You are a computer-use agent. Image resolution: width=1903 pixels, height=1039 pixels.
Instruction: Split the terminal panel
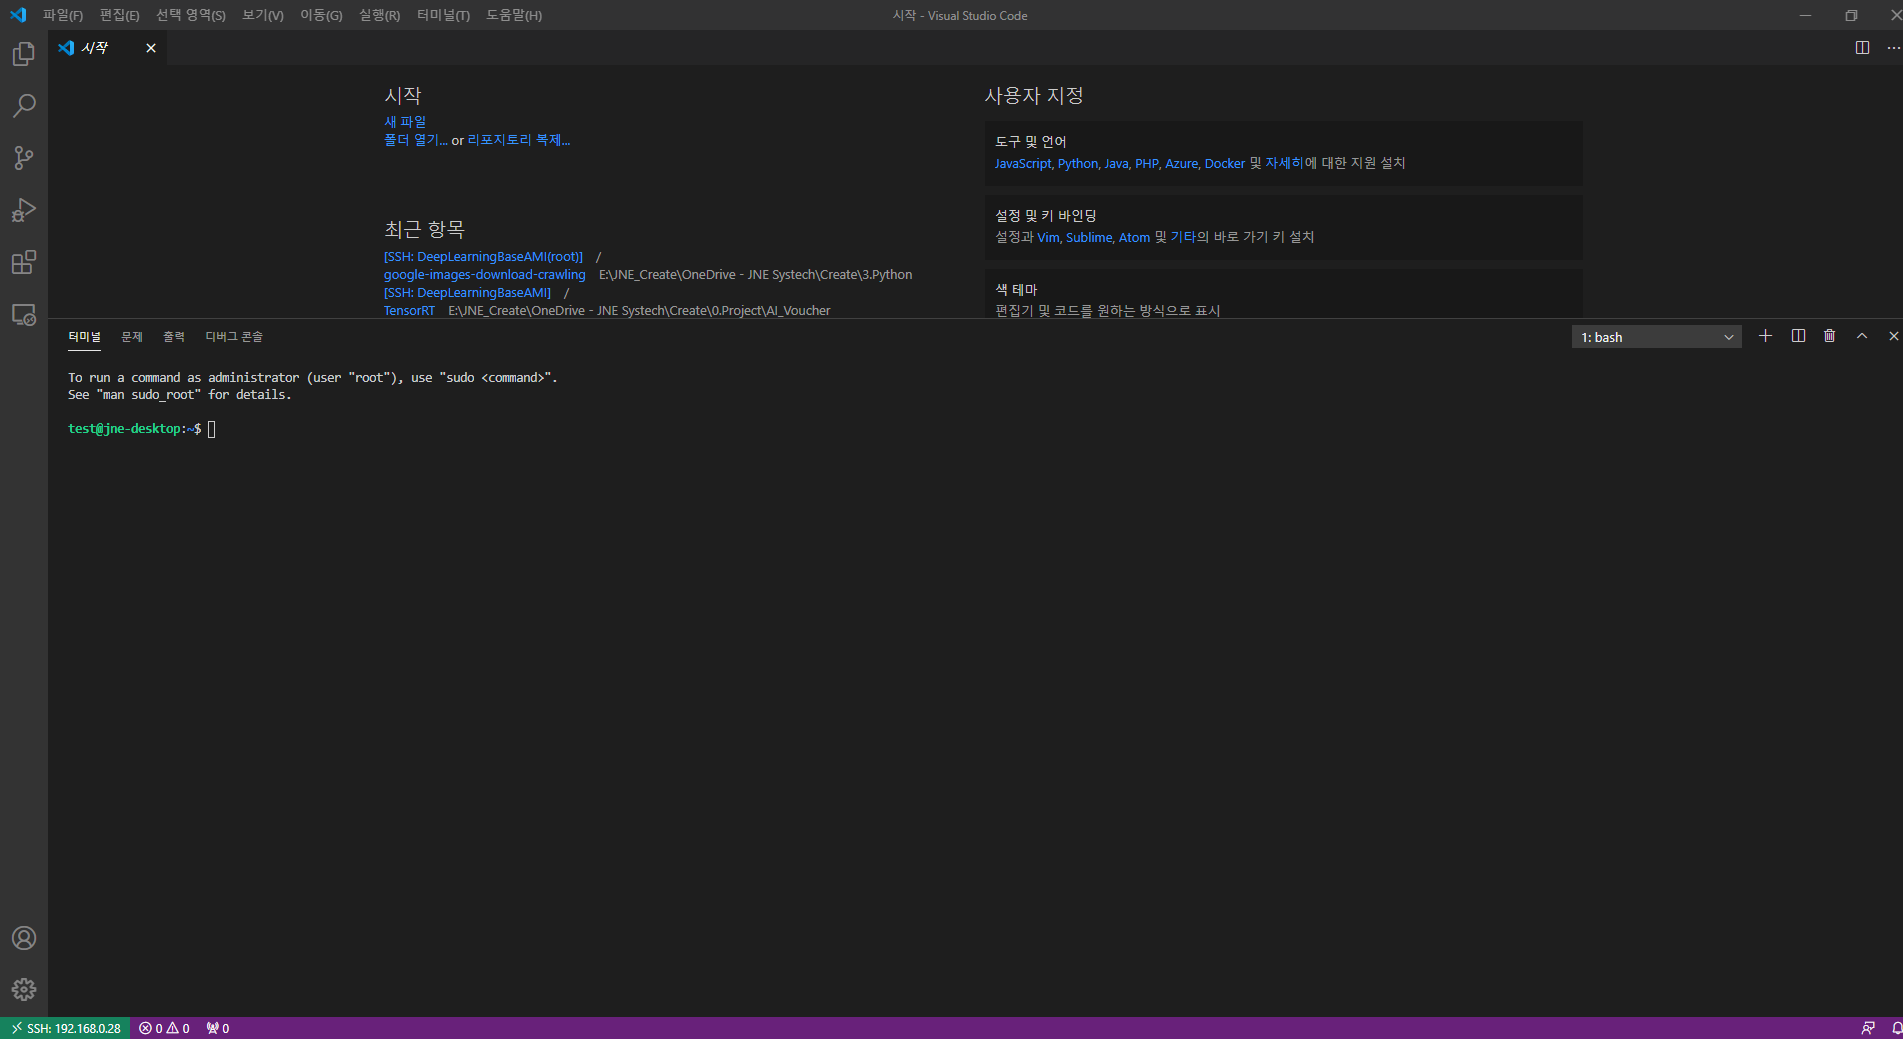coord(1798,336)
